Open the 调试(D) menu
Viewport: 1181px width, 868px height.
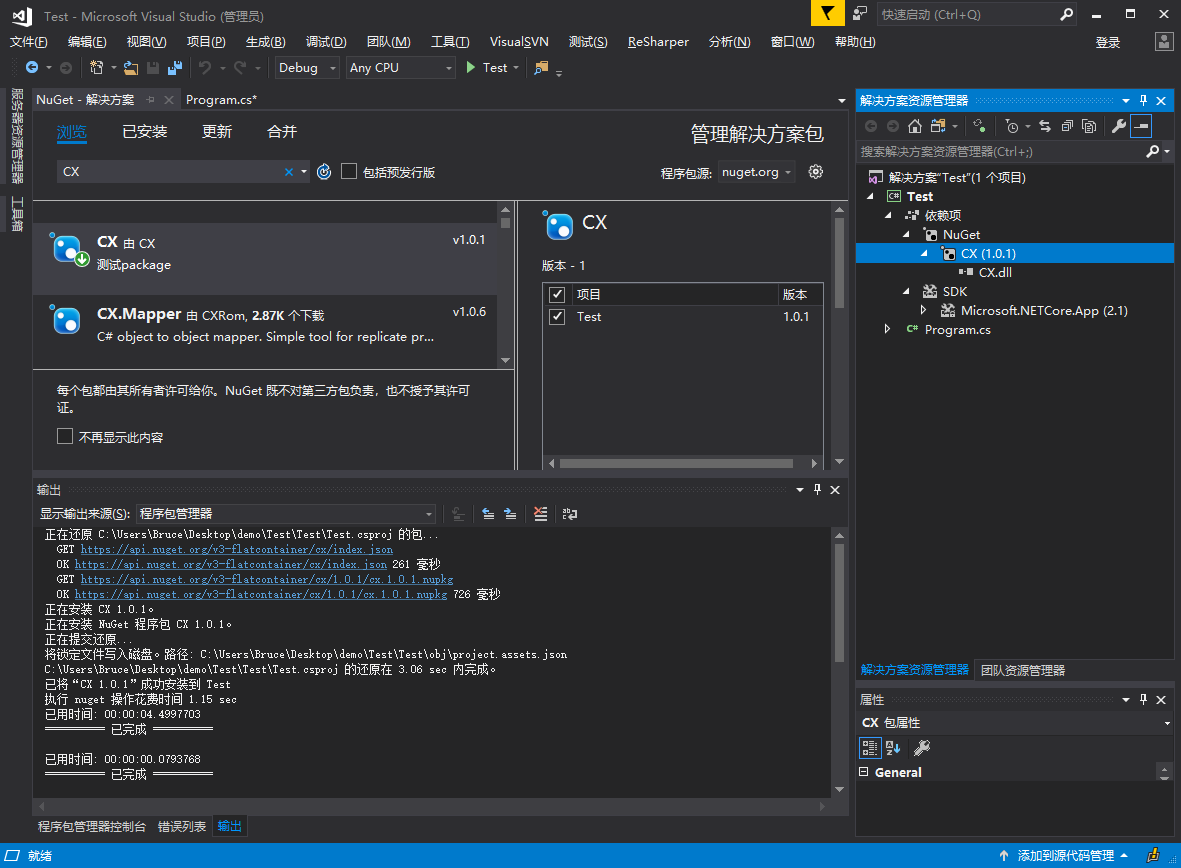click(326, 42)
